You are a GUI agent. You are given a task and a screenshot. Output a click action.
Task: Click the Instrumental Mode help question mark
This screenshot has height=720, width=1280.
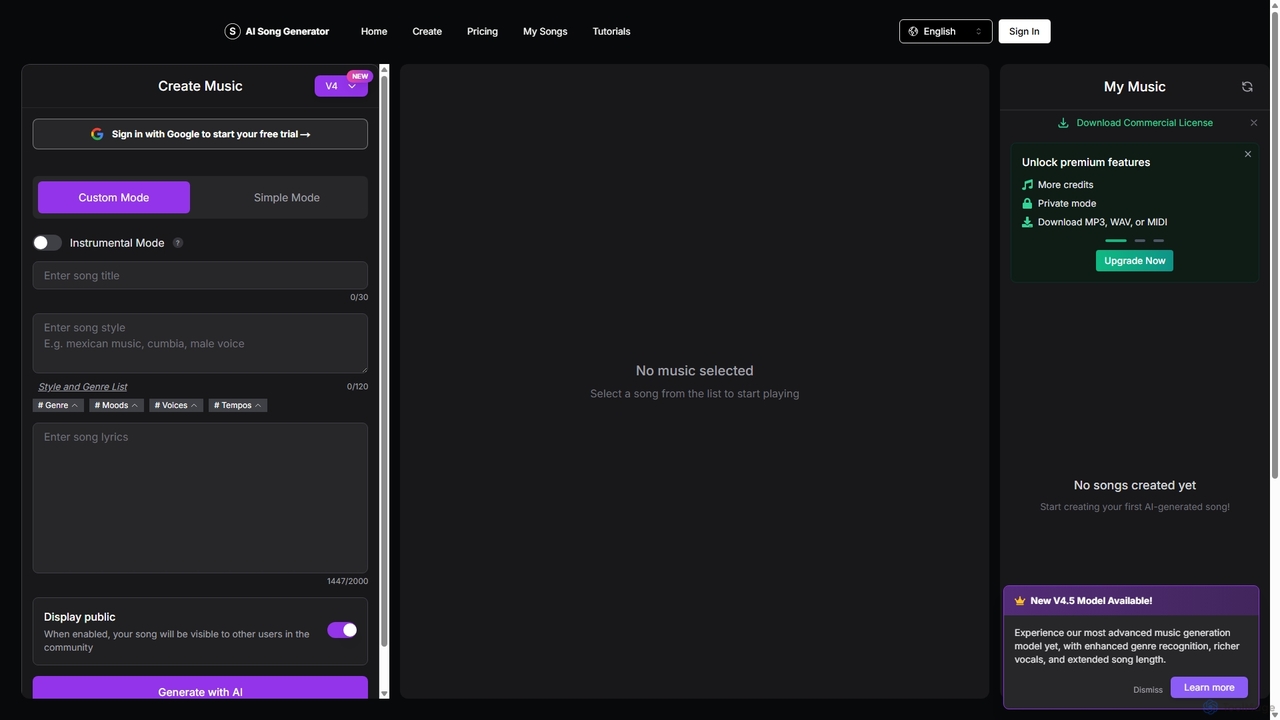[x=178, y=243]
